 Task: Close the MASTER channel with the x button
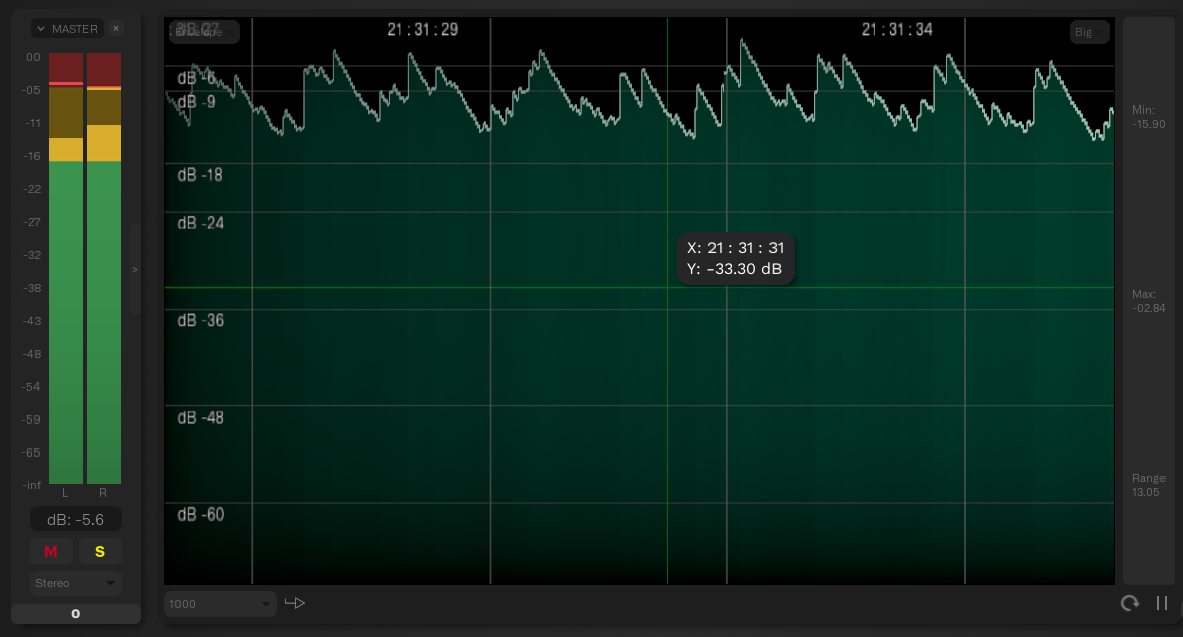116,29
